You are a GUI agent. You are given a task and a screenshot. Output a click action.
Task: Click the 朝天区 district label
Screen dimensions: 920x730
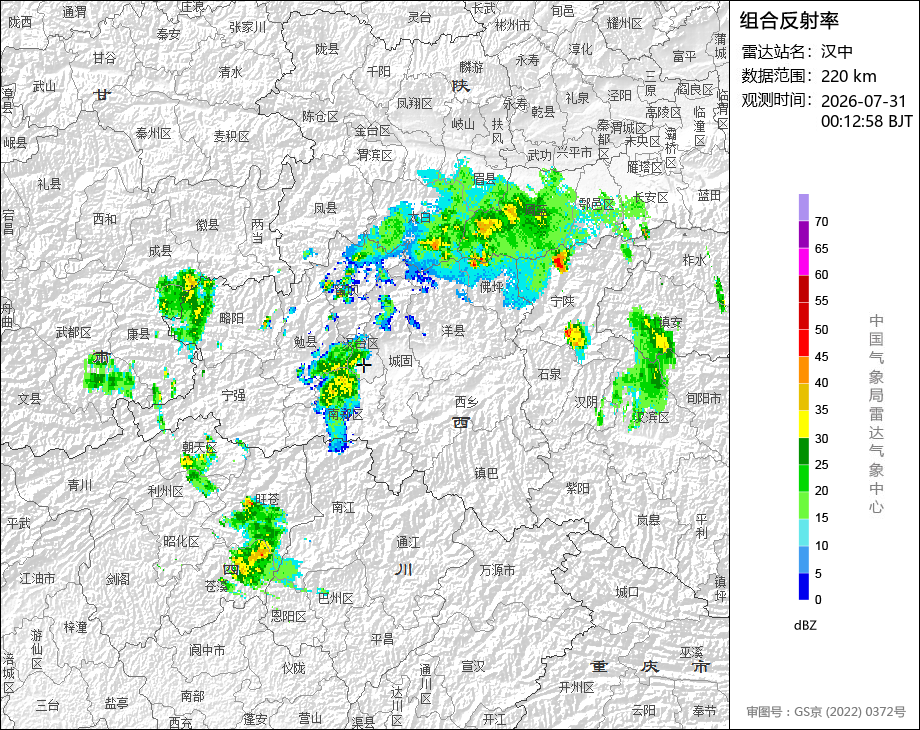point(199,447)
